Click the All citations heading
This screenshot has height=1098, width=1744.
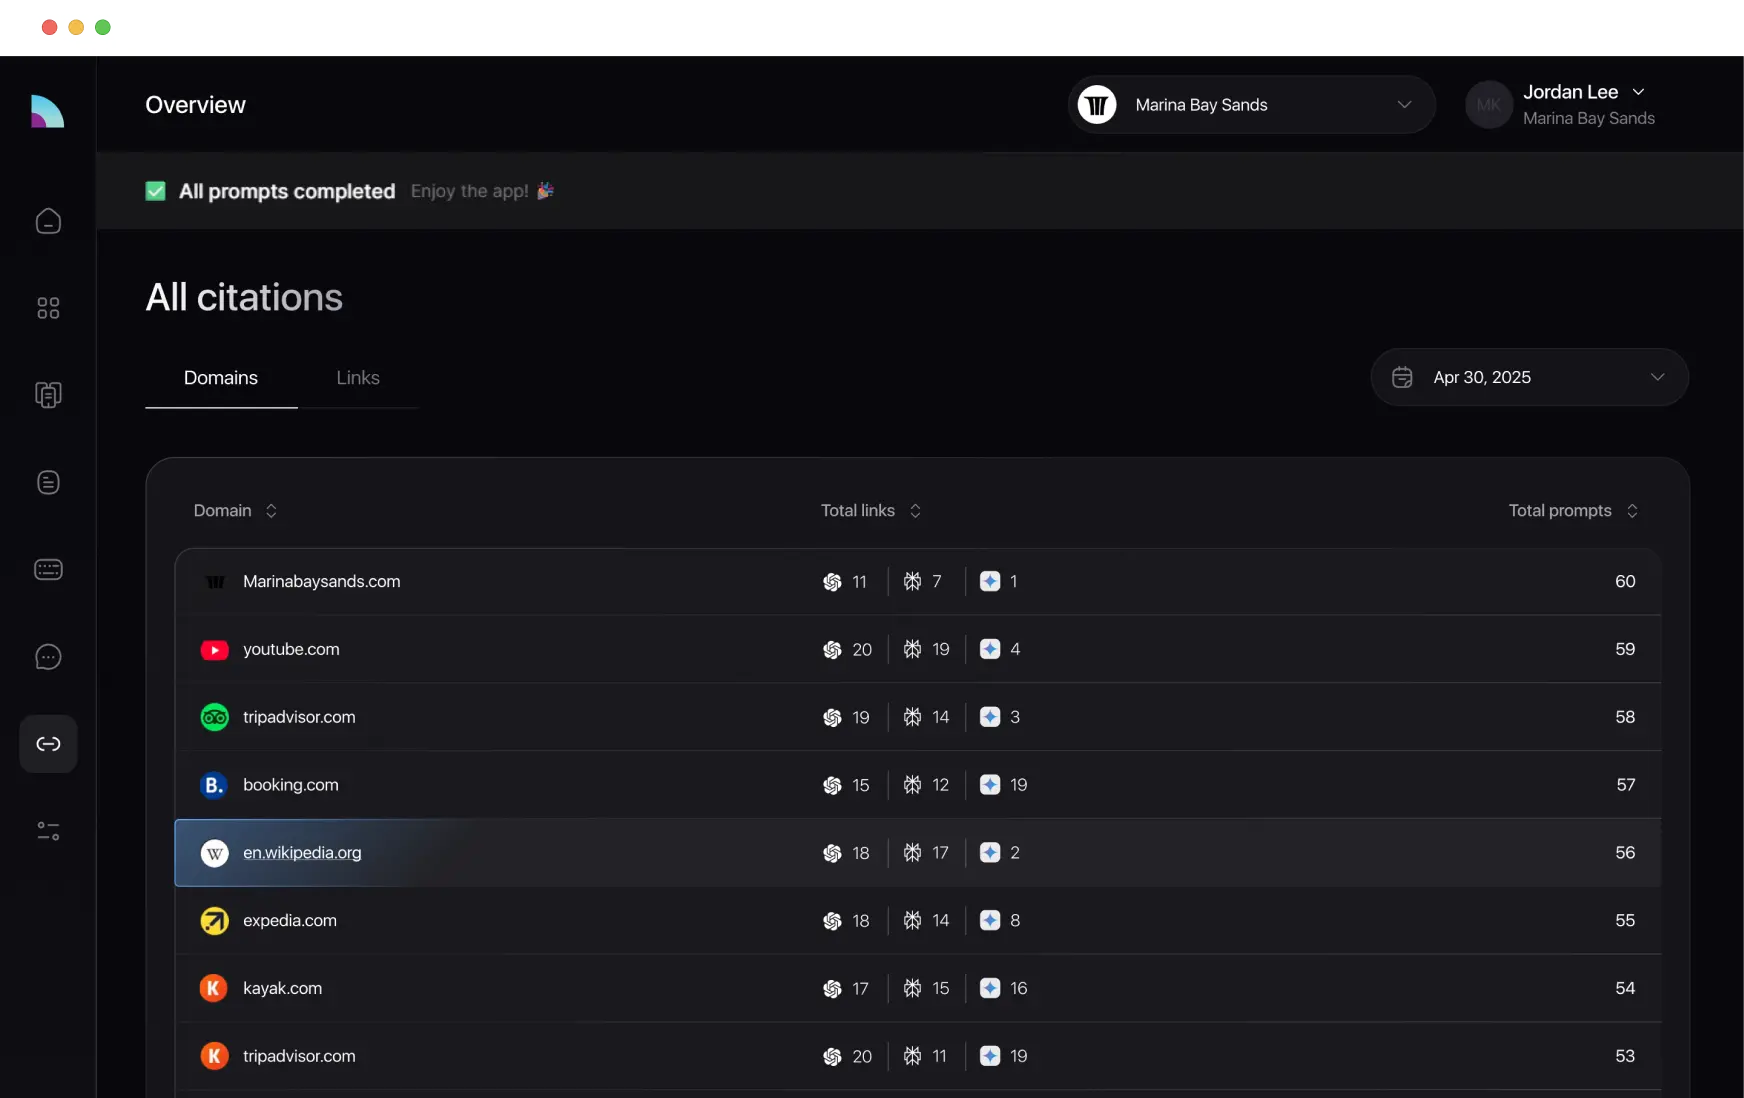point(244,298)
